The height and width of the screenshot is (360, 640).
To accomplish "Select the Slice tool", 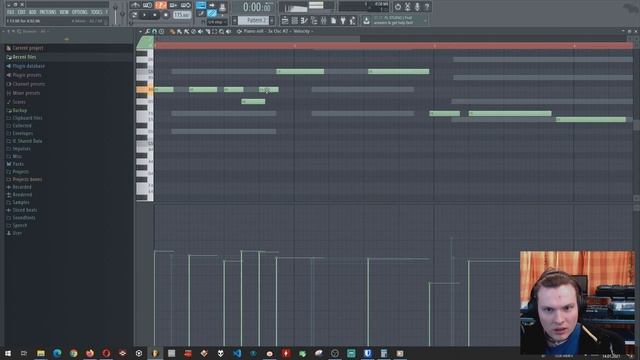I will tap(207, 31).
